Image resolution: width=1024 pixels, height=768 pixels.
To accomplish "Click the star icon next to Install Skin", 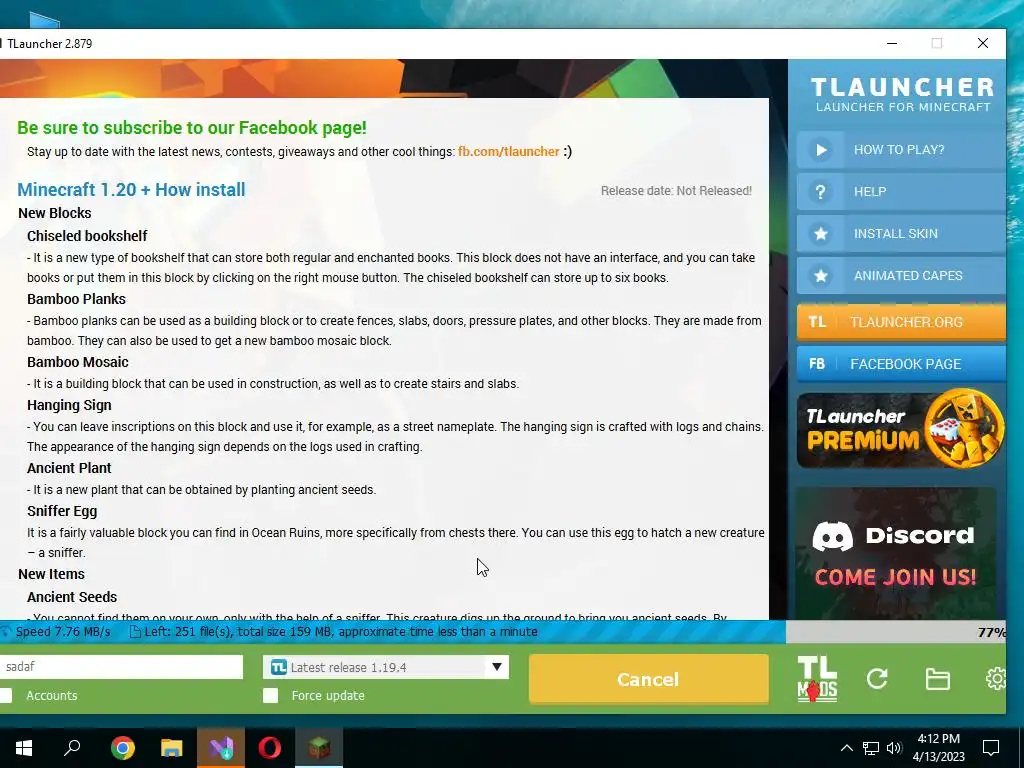I will point(821,233).
